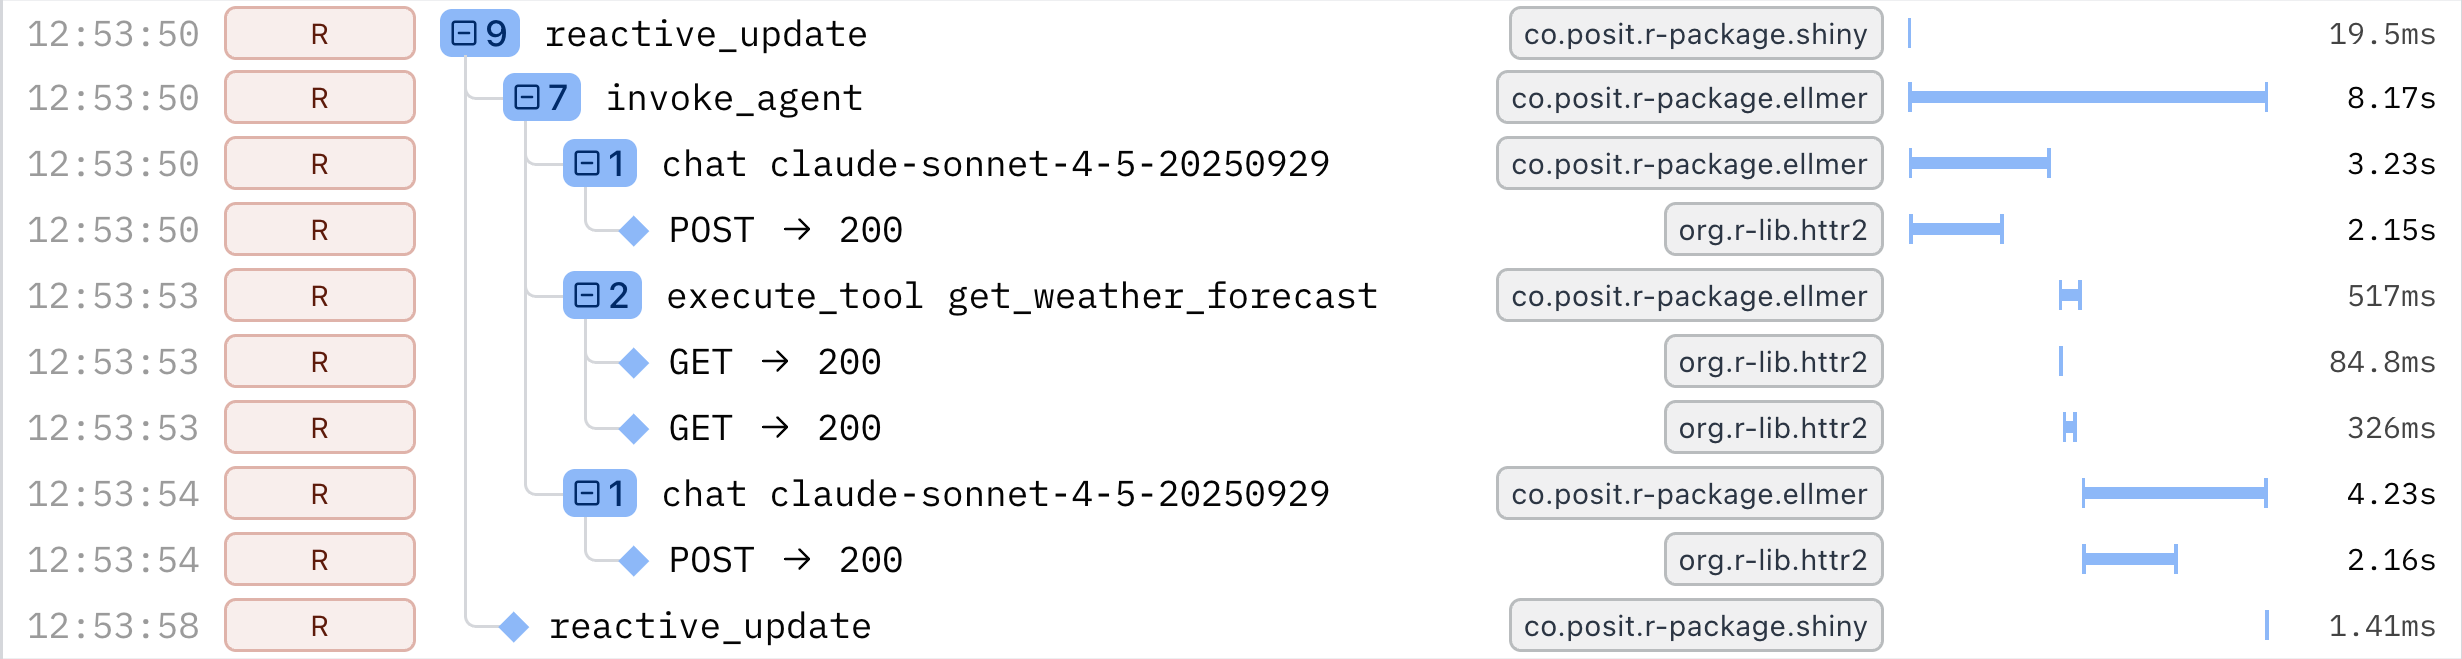Click the diamond icon of the 84.8ms GET span

[x=634, y=362]
